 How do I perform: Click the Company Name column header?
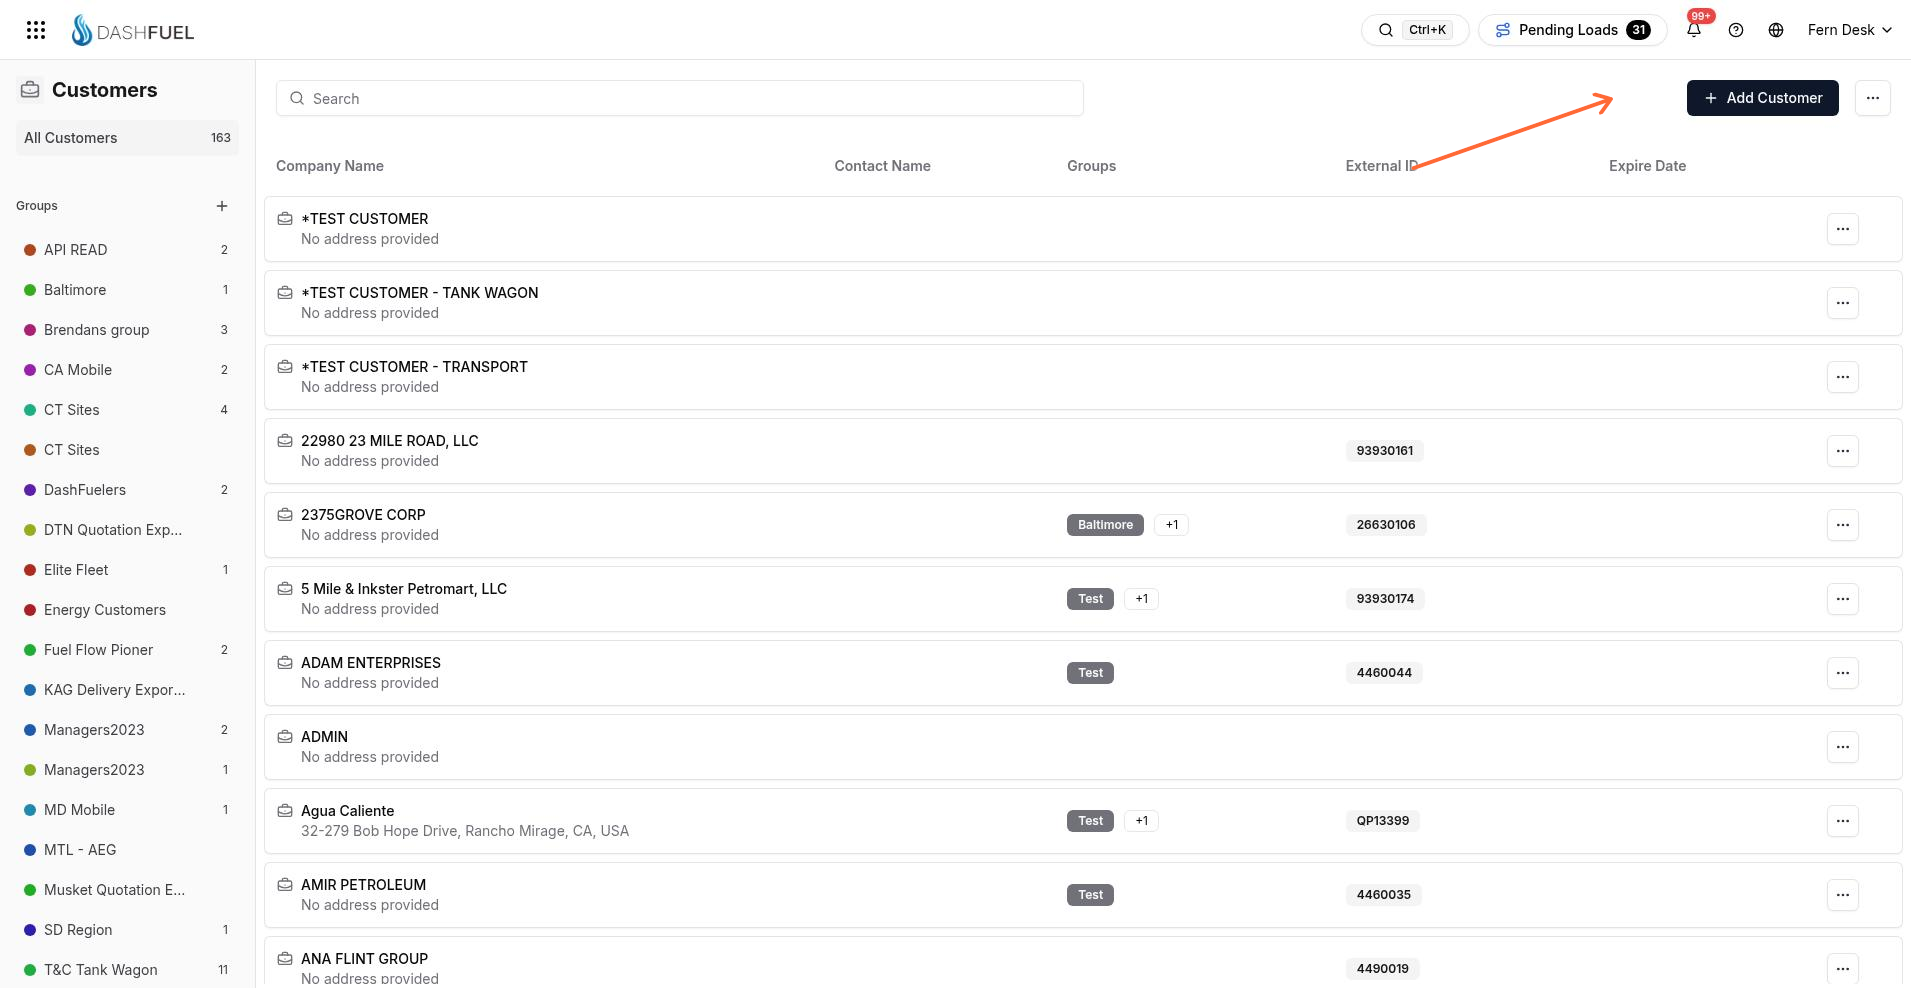[330, 166]
